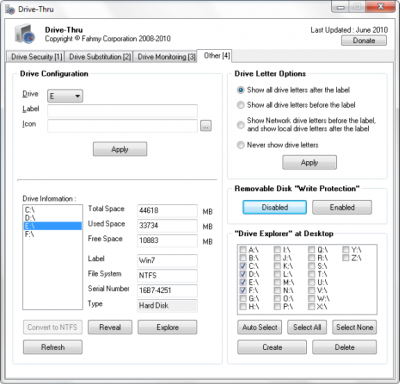Select 'Never show drive letters' option
This screenshot has width=400, height=384.
pos(240,145)
